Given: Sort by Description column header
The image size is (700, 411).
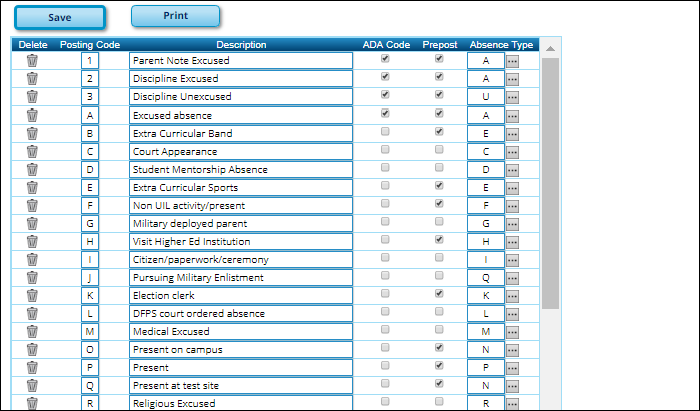Looking at the screenshot, I should 241,44.
